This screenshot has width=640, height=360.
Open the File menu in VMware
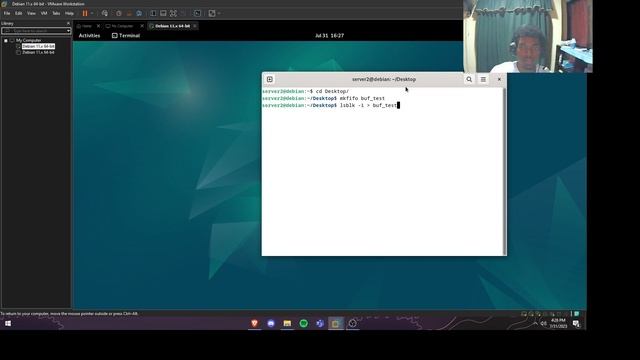click(7, 13)
